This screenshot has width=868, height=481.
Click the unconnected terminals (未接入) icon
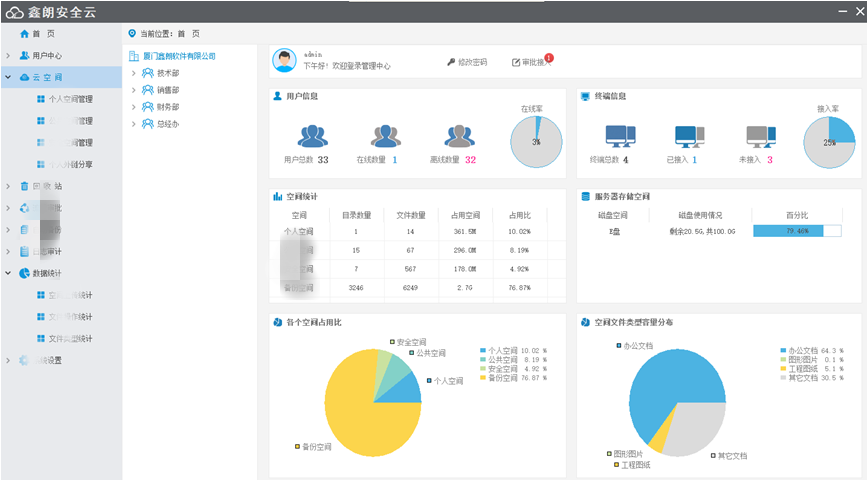[761, 137]
